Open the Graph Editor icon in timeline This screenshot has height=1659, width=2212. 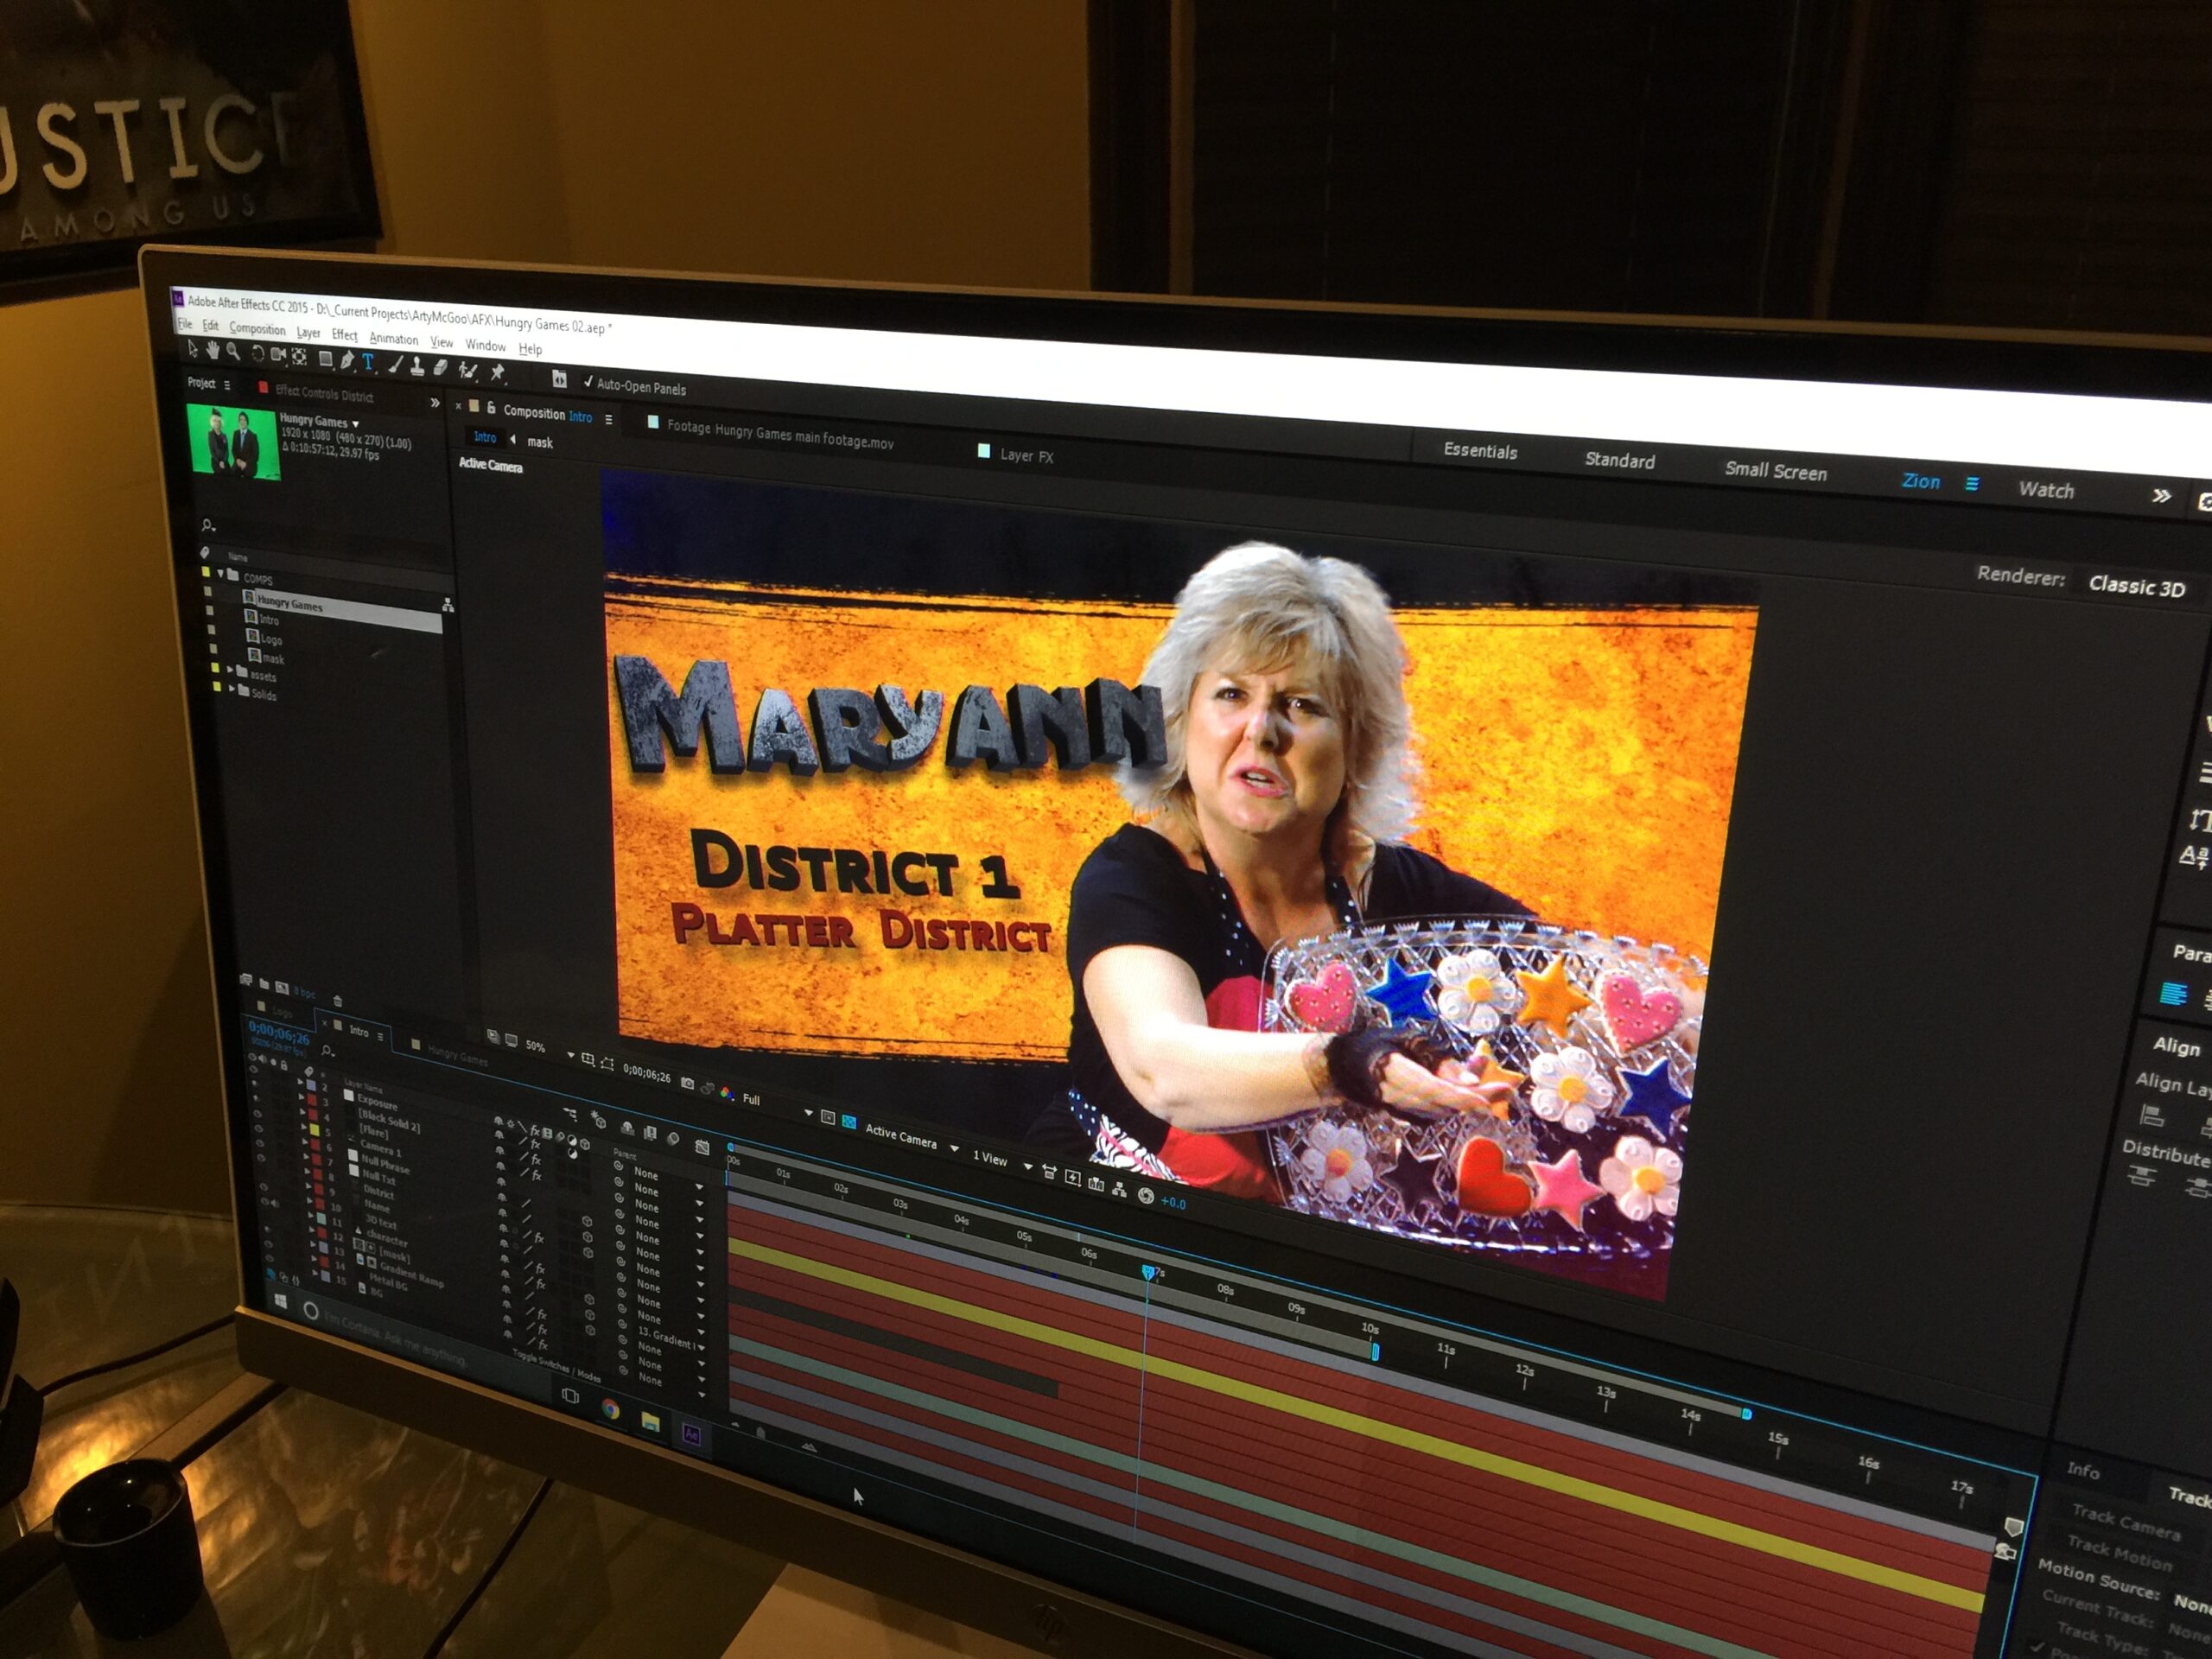[x=703, y=1147]
